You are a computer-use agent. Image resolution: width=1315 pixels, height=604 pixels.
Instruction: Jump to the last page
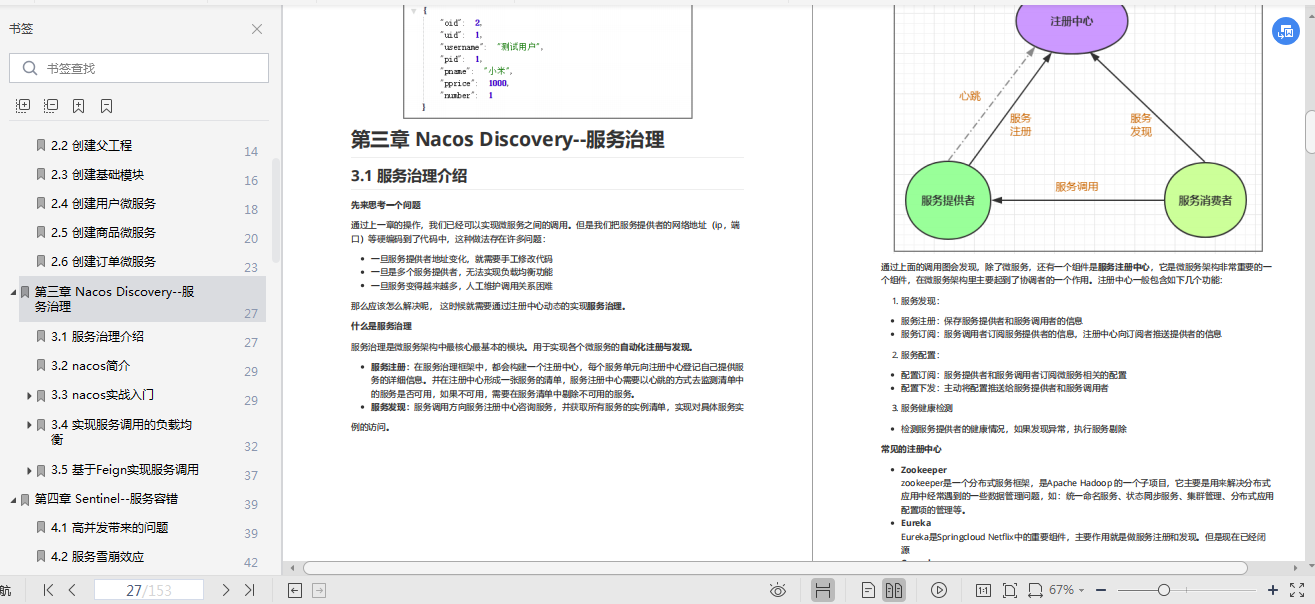click(250, 590)
